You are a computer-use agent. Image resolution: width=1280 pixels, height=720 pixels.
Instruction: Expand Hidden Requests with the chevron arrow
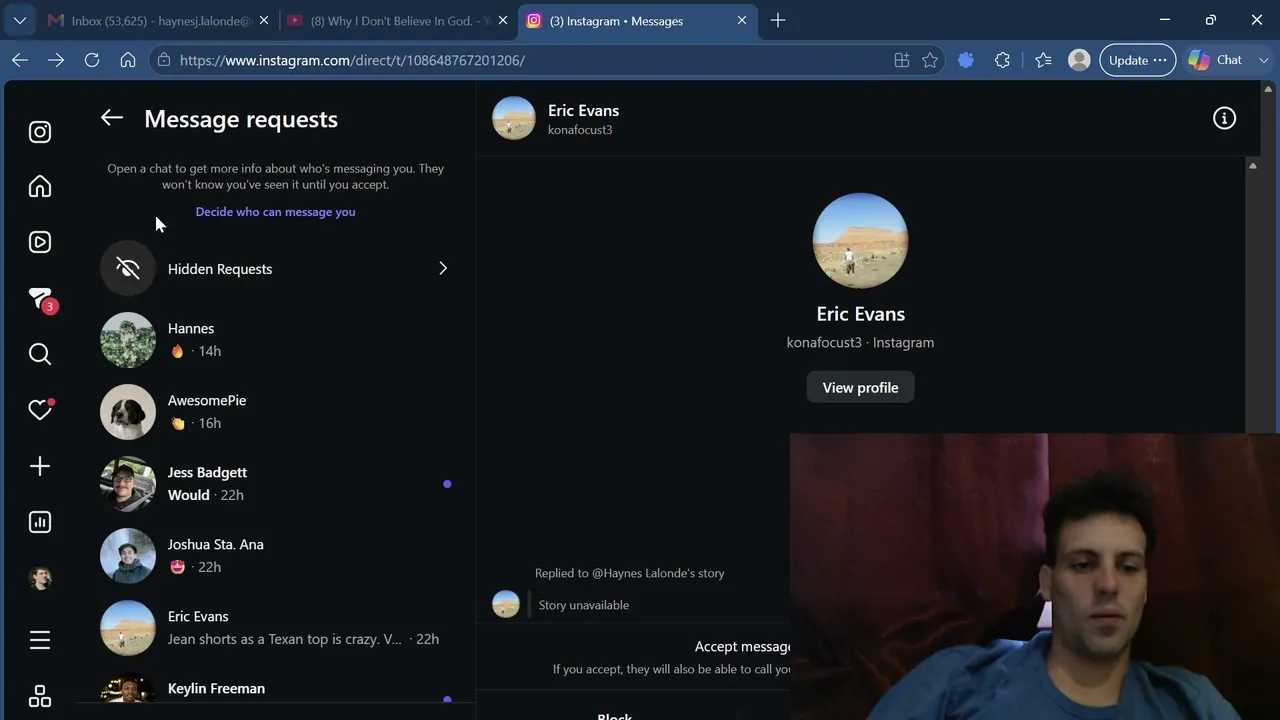coord(443,268)
